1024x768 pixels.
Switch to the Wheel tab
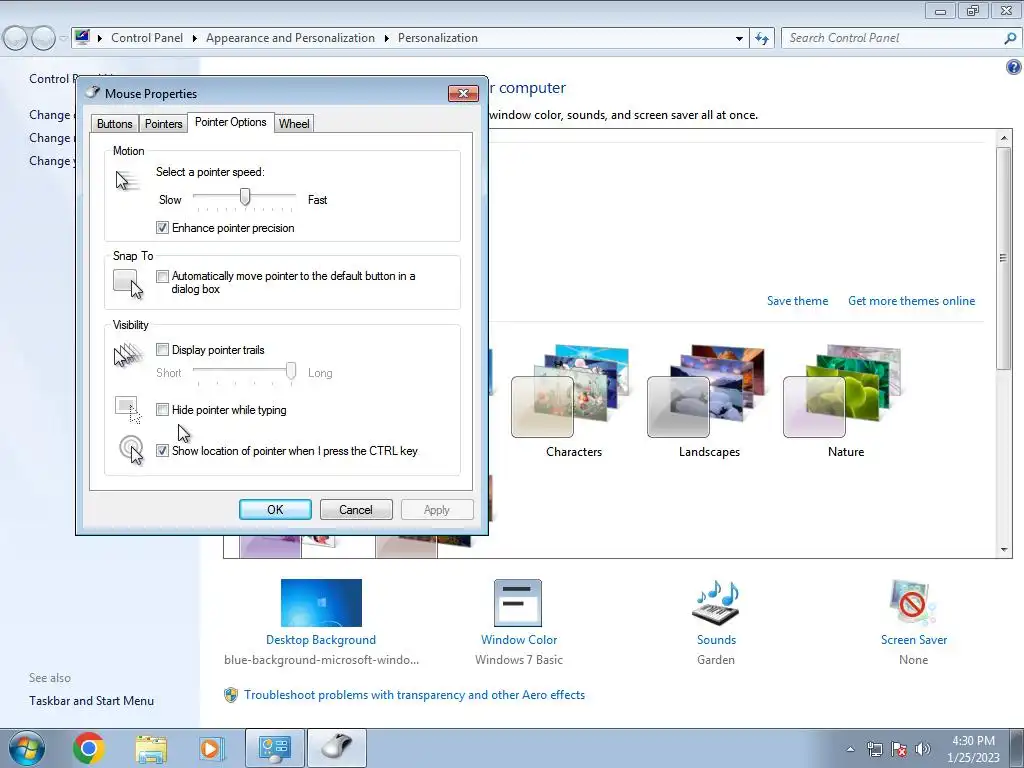pyautogui.click(x=294, y=123)
